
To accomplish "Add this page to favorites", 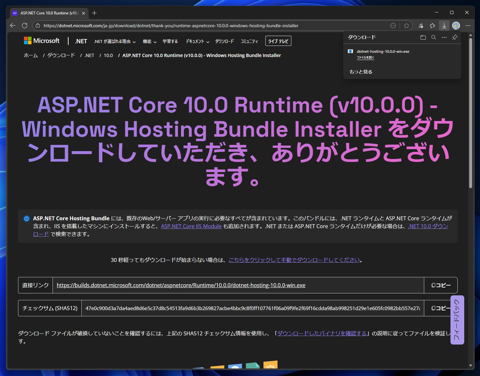I will [x=406, y=26].
